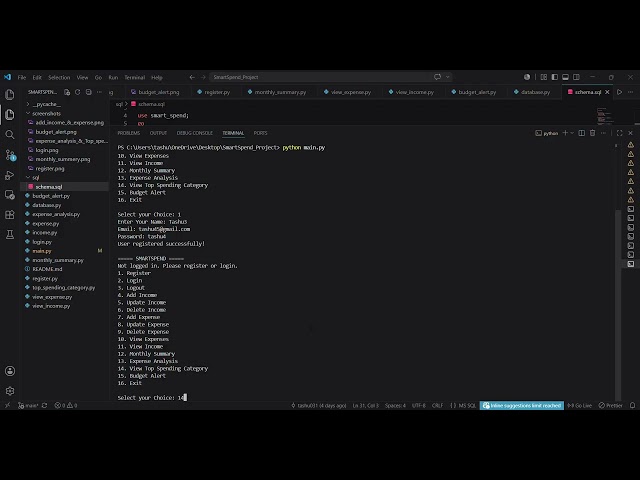640x480 pixels.
Task: Toggle the secondary side bar visibility
Action: click(x=576, y=77)
